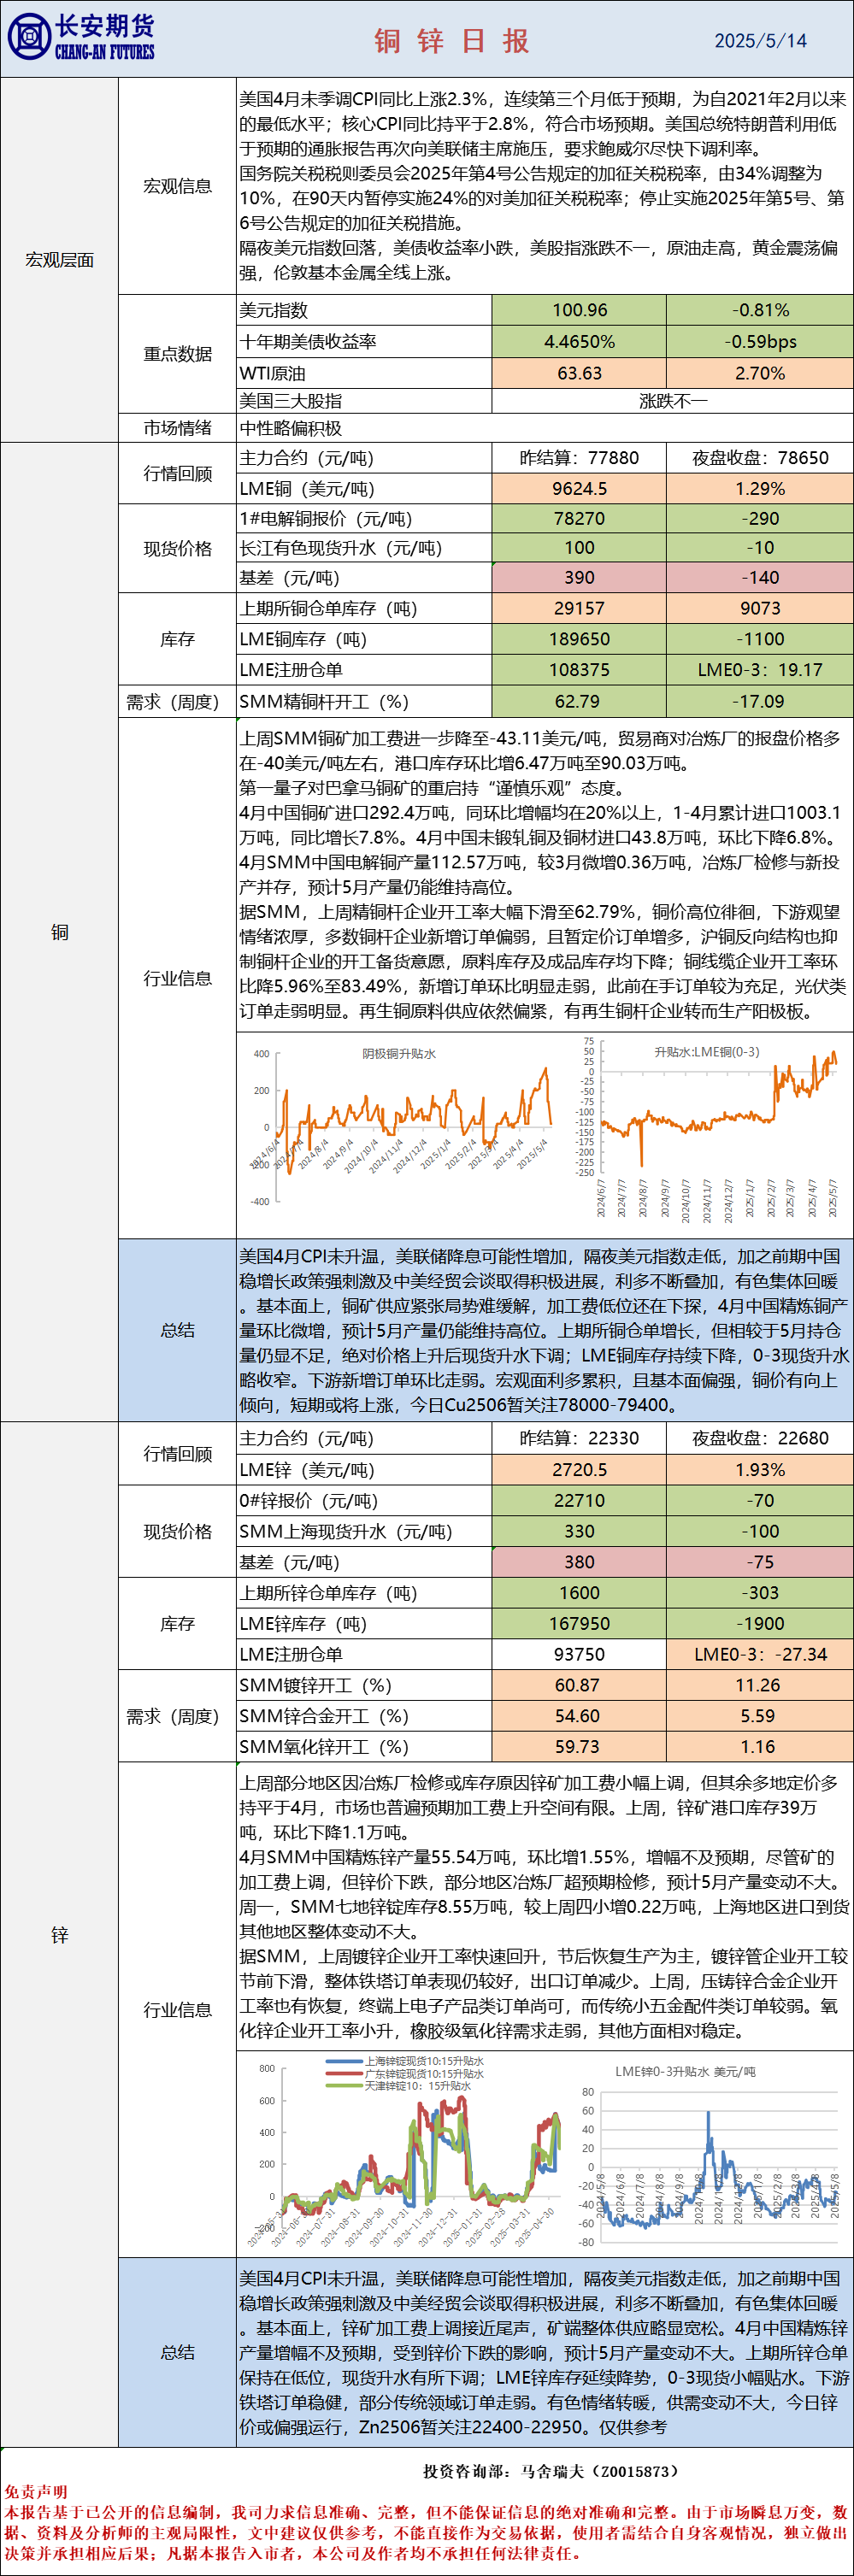The image size is (854, 2576).
Task: Click the SMM上海现货升水 value 330
Action: [x=579, y=1532]
